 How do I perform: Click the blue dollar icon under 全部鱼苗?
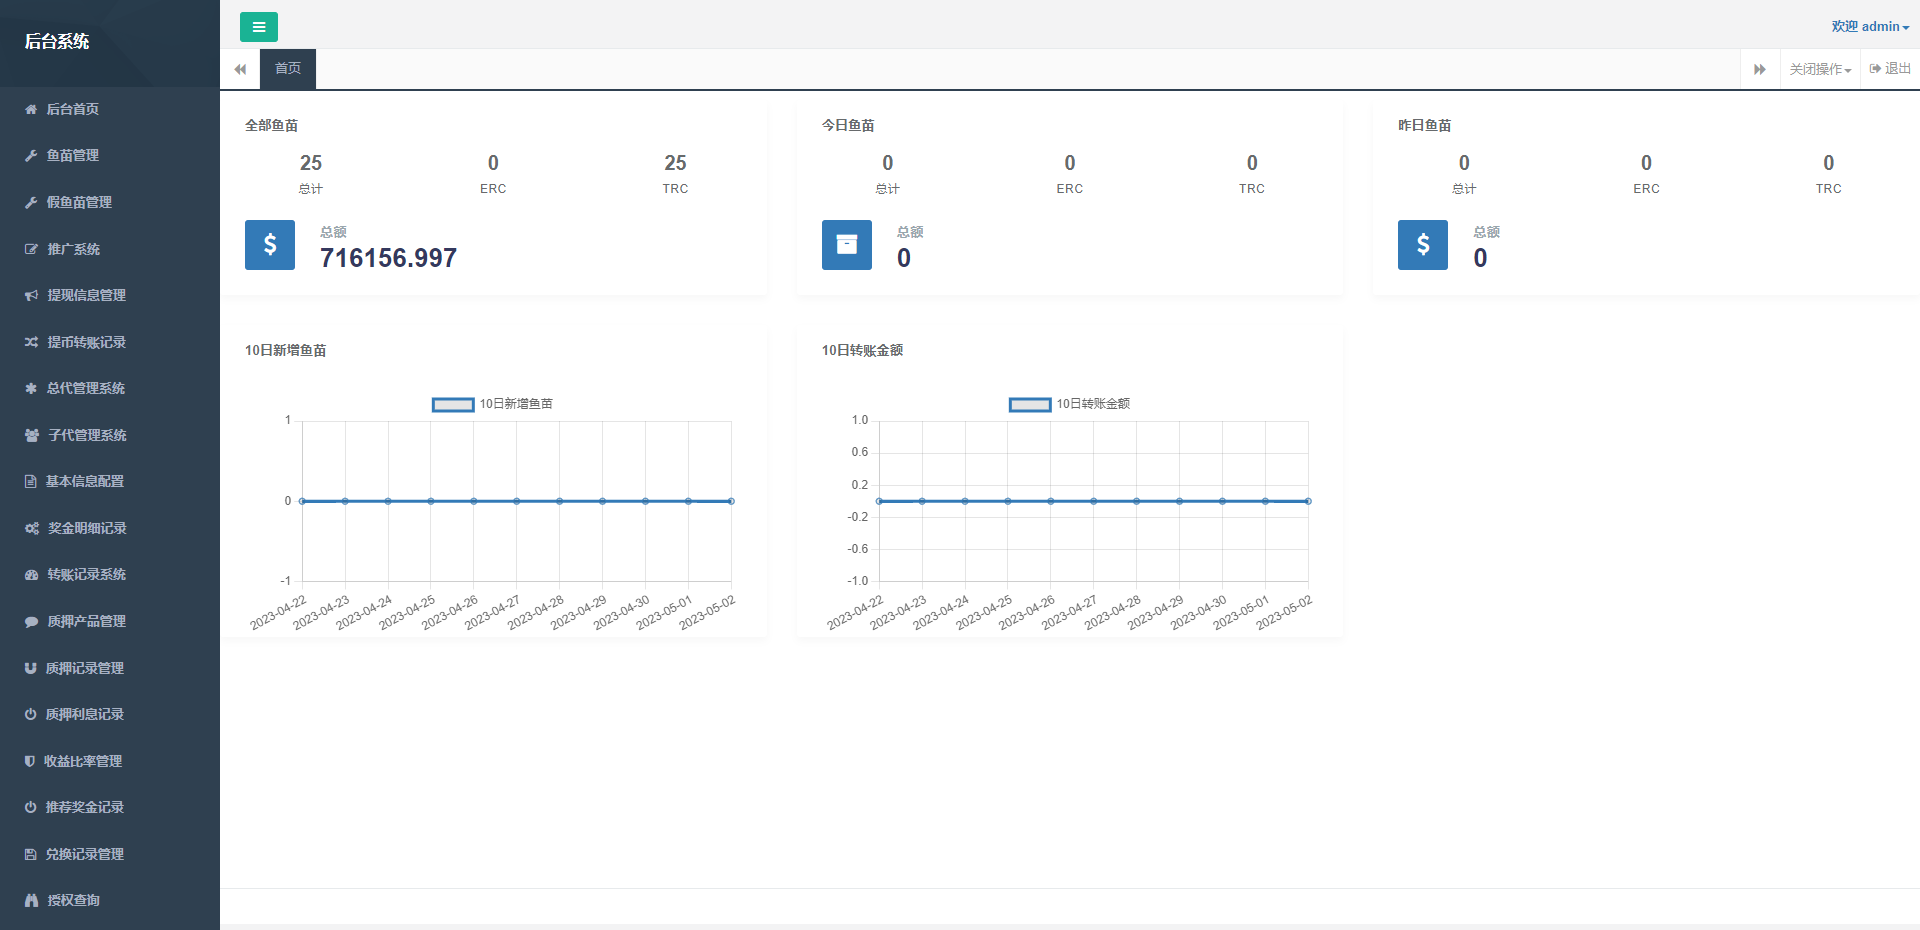[270, 245]
